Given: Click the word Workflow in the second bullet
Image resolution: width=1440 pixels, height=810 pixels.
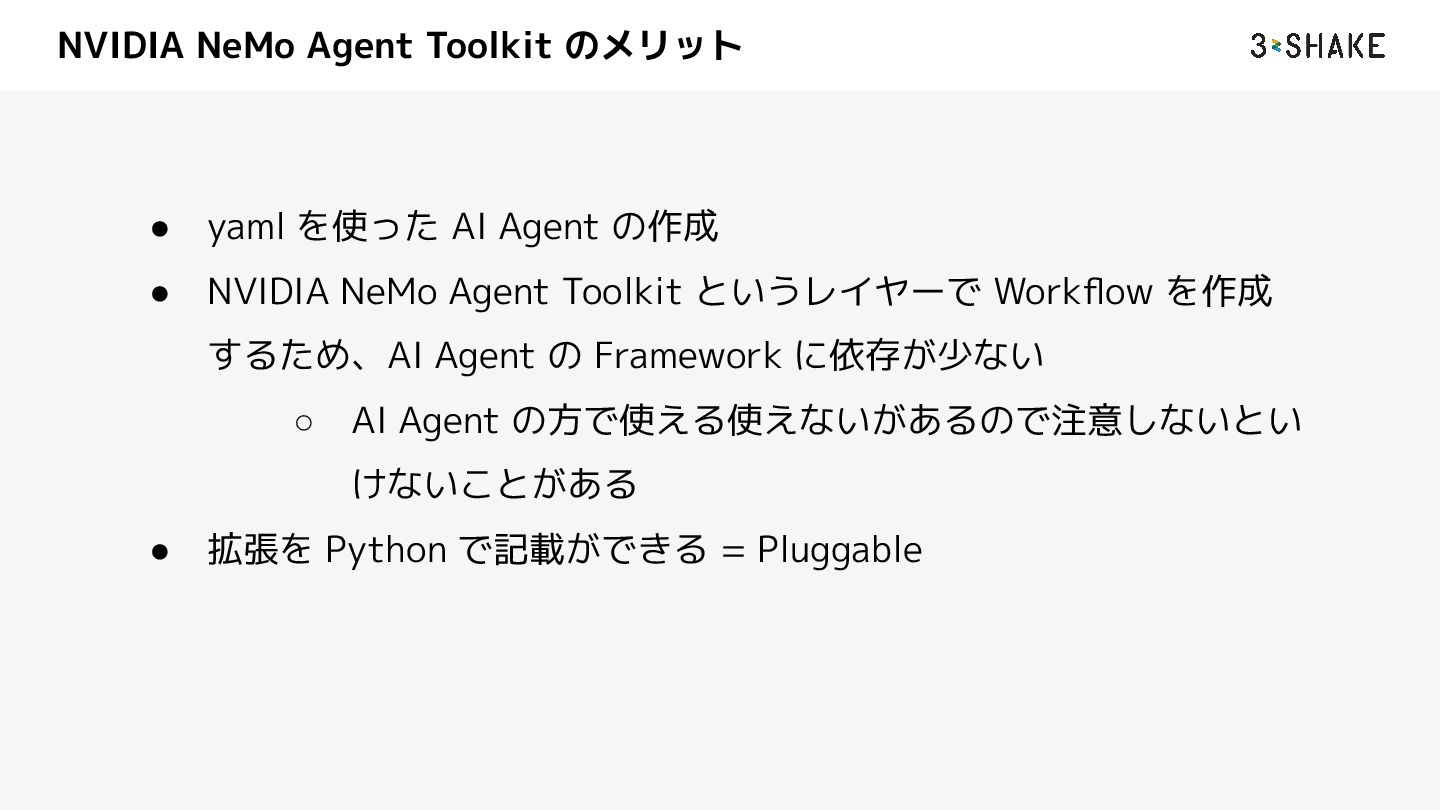Looking at the screenshot, I should click(1073, 292).
